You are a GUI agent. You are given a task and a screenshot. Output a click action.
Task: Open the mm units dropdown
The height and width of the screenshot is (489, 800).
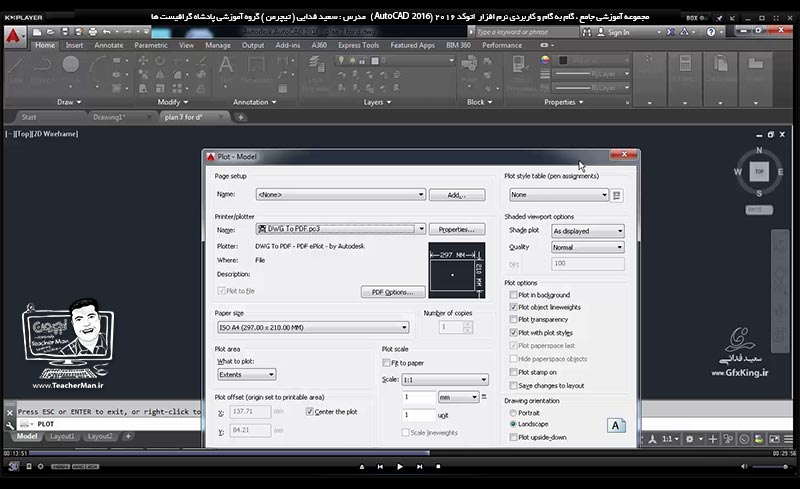point(458,397)
